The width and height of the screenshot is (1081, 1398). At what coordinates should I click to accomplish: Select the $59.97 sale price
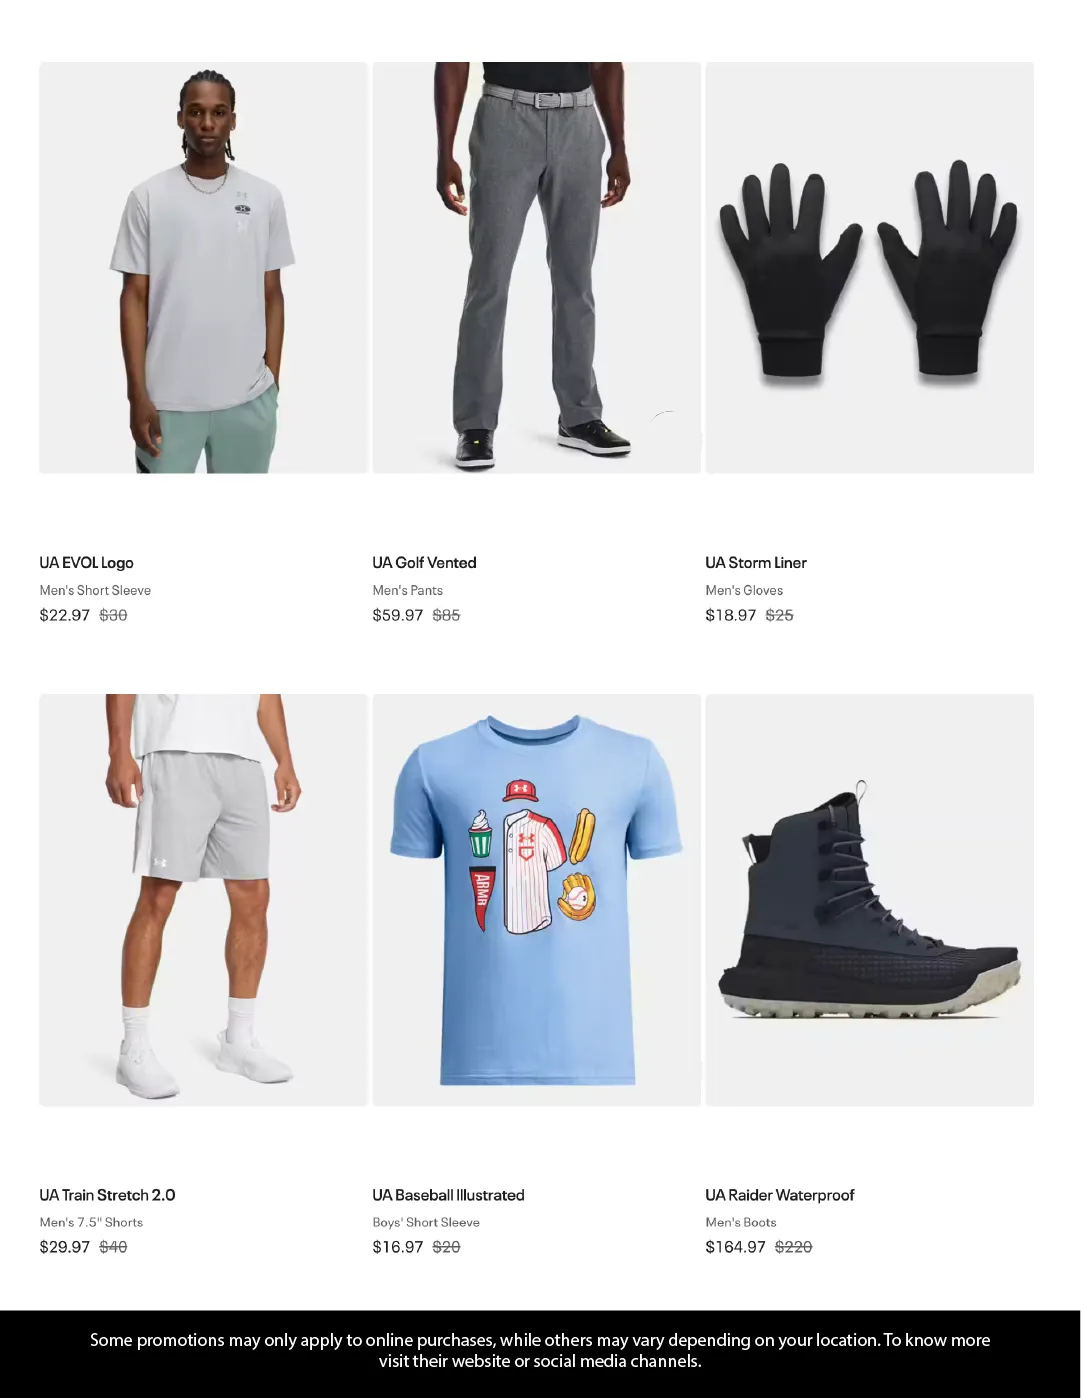tap(398, 615)
